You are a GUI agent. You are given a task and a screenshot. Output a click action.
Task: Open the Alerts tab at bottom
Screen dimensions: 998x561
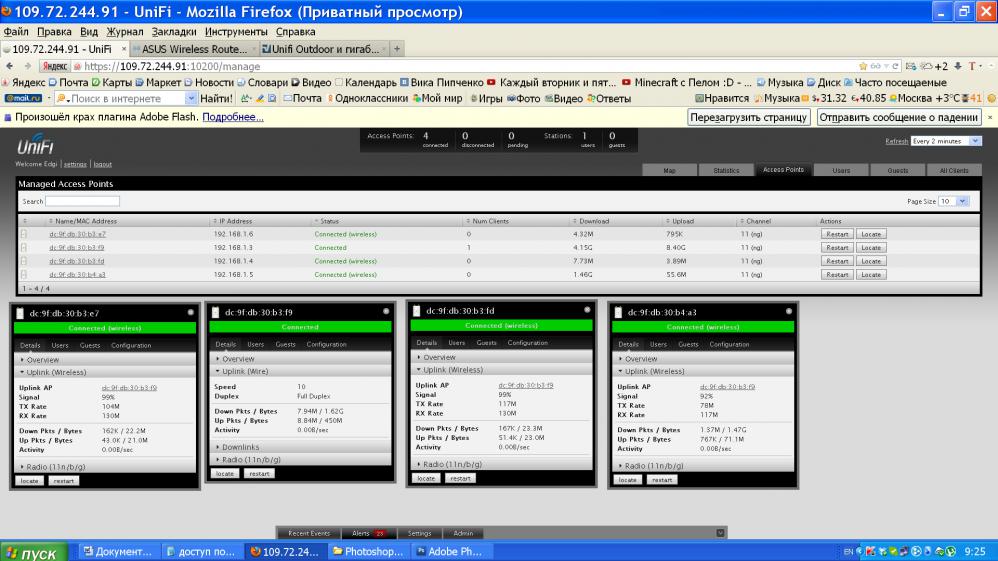(367, 533)
